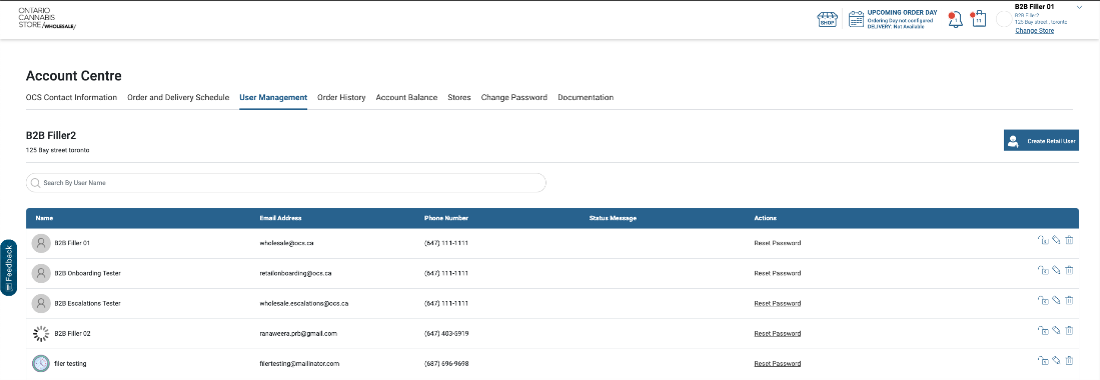Screen dimensions: 1100x380
Task: Click the Create Retail User button
Action: [1041, 141]
